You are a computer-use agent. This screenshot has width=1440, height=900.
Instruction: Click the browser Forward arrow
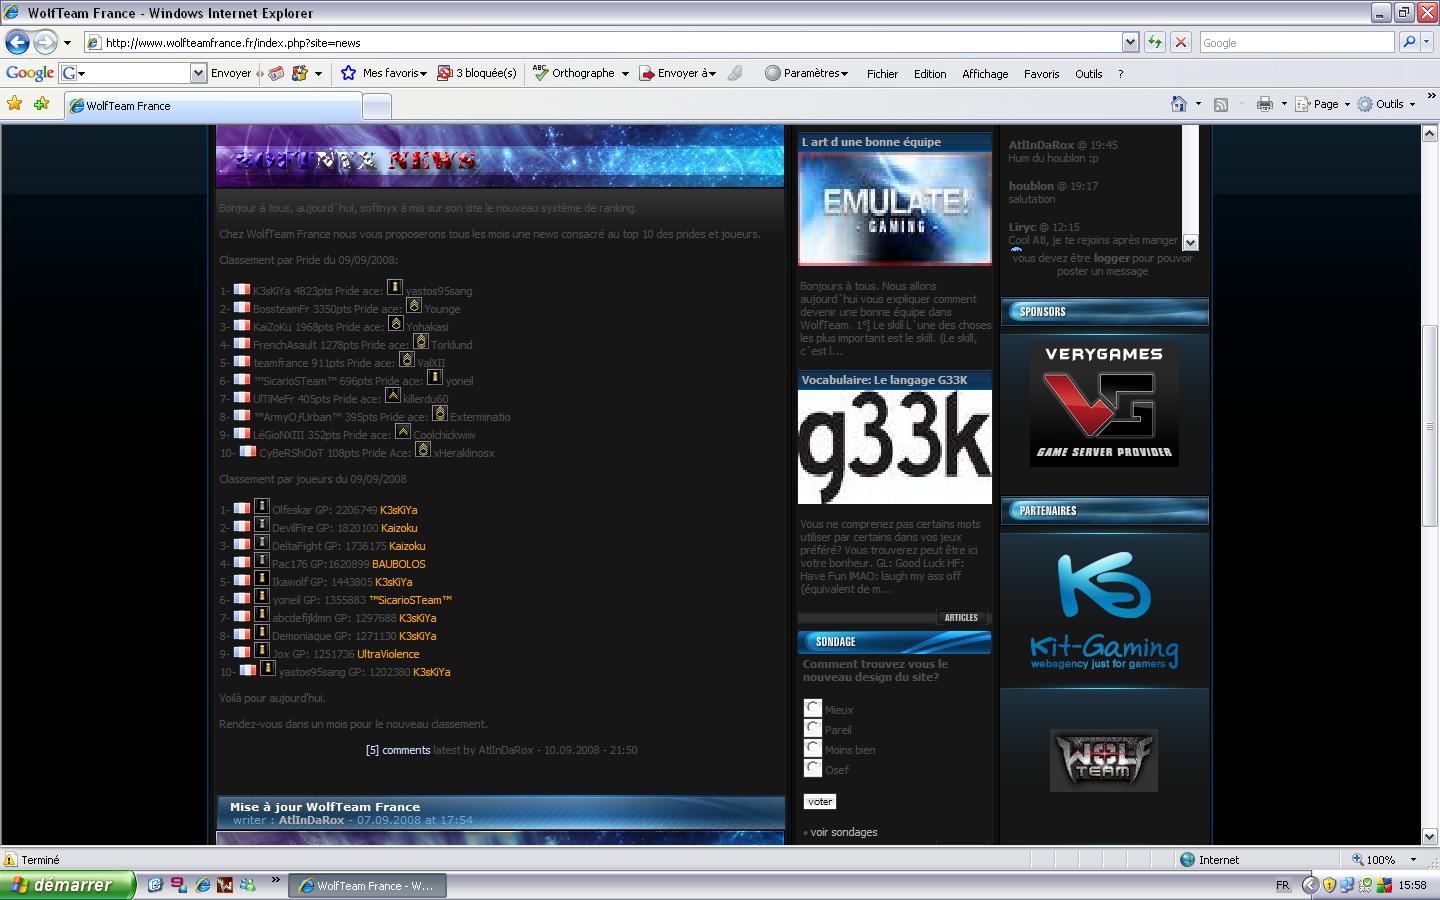(x=45, y=42)
